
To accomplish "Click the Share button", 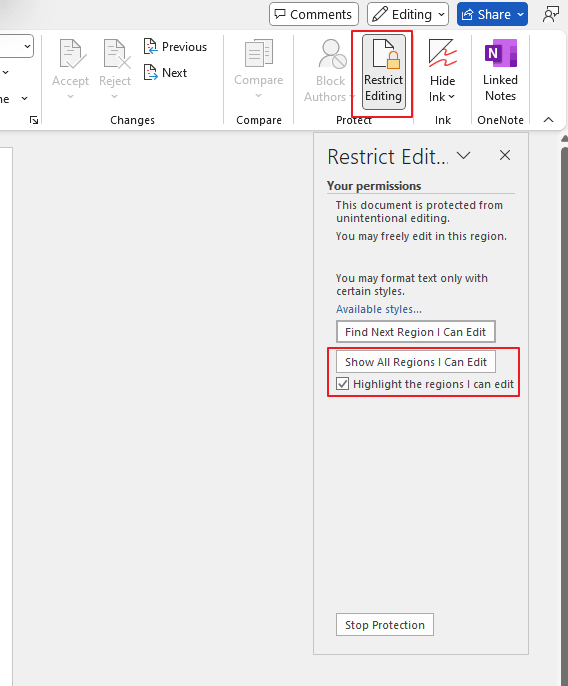I will point(492,14).
